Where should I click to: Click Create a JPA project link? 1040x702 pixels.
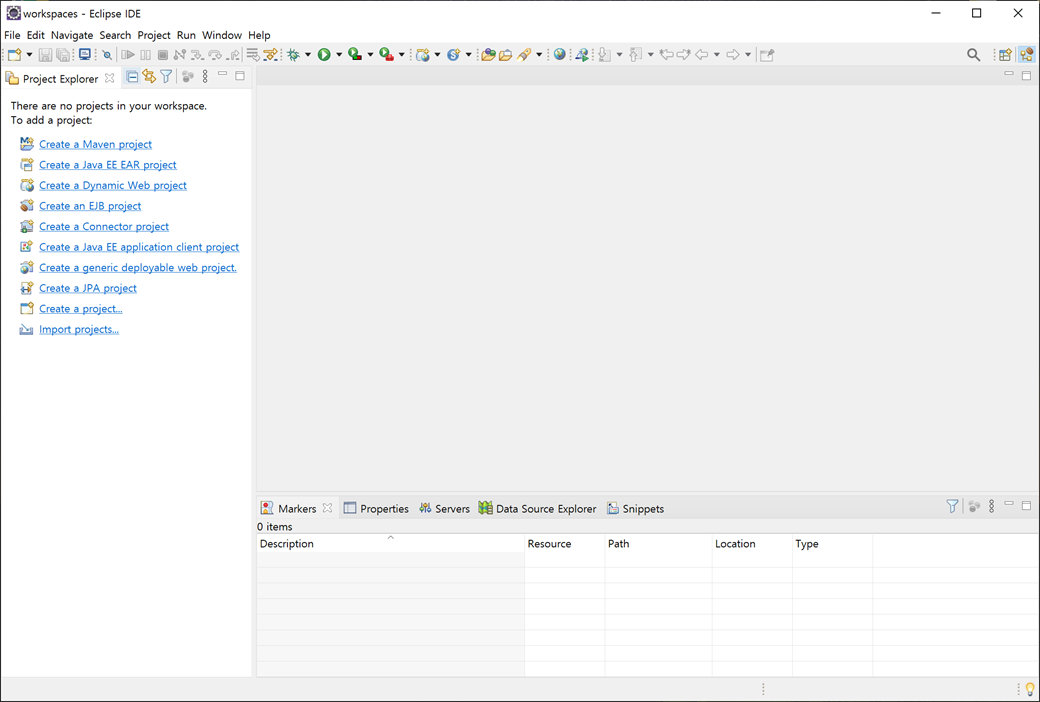[x=88, y=288]
